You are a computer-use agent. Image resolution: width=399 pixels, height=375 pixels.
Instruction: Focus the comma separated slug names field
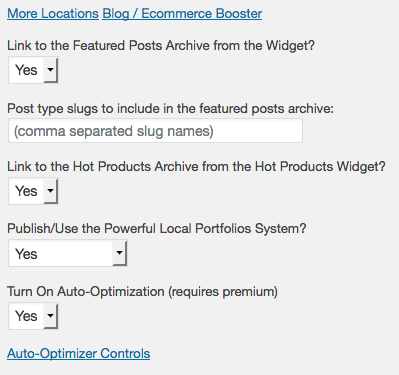pyautogui.click(x=155, y=131)
